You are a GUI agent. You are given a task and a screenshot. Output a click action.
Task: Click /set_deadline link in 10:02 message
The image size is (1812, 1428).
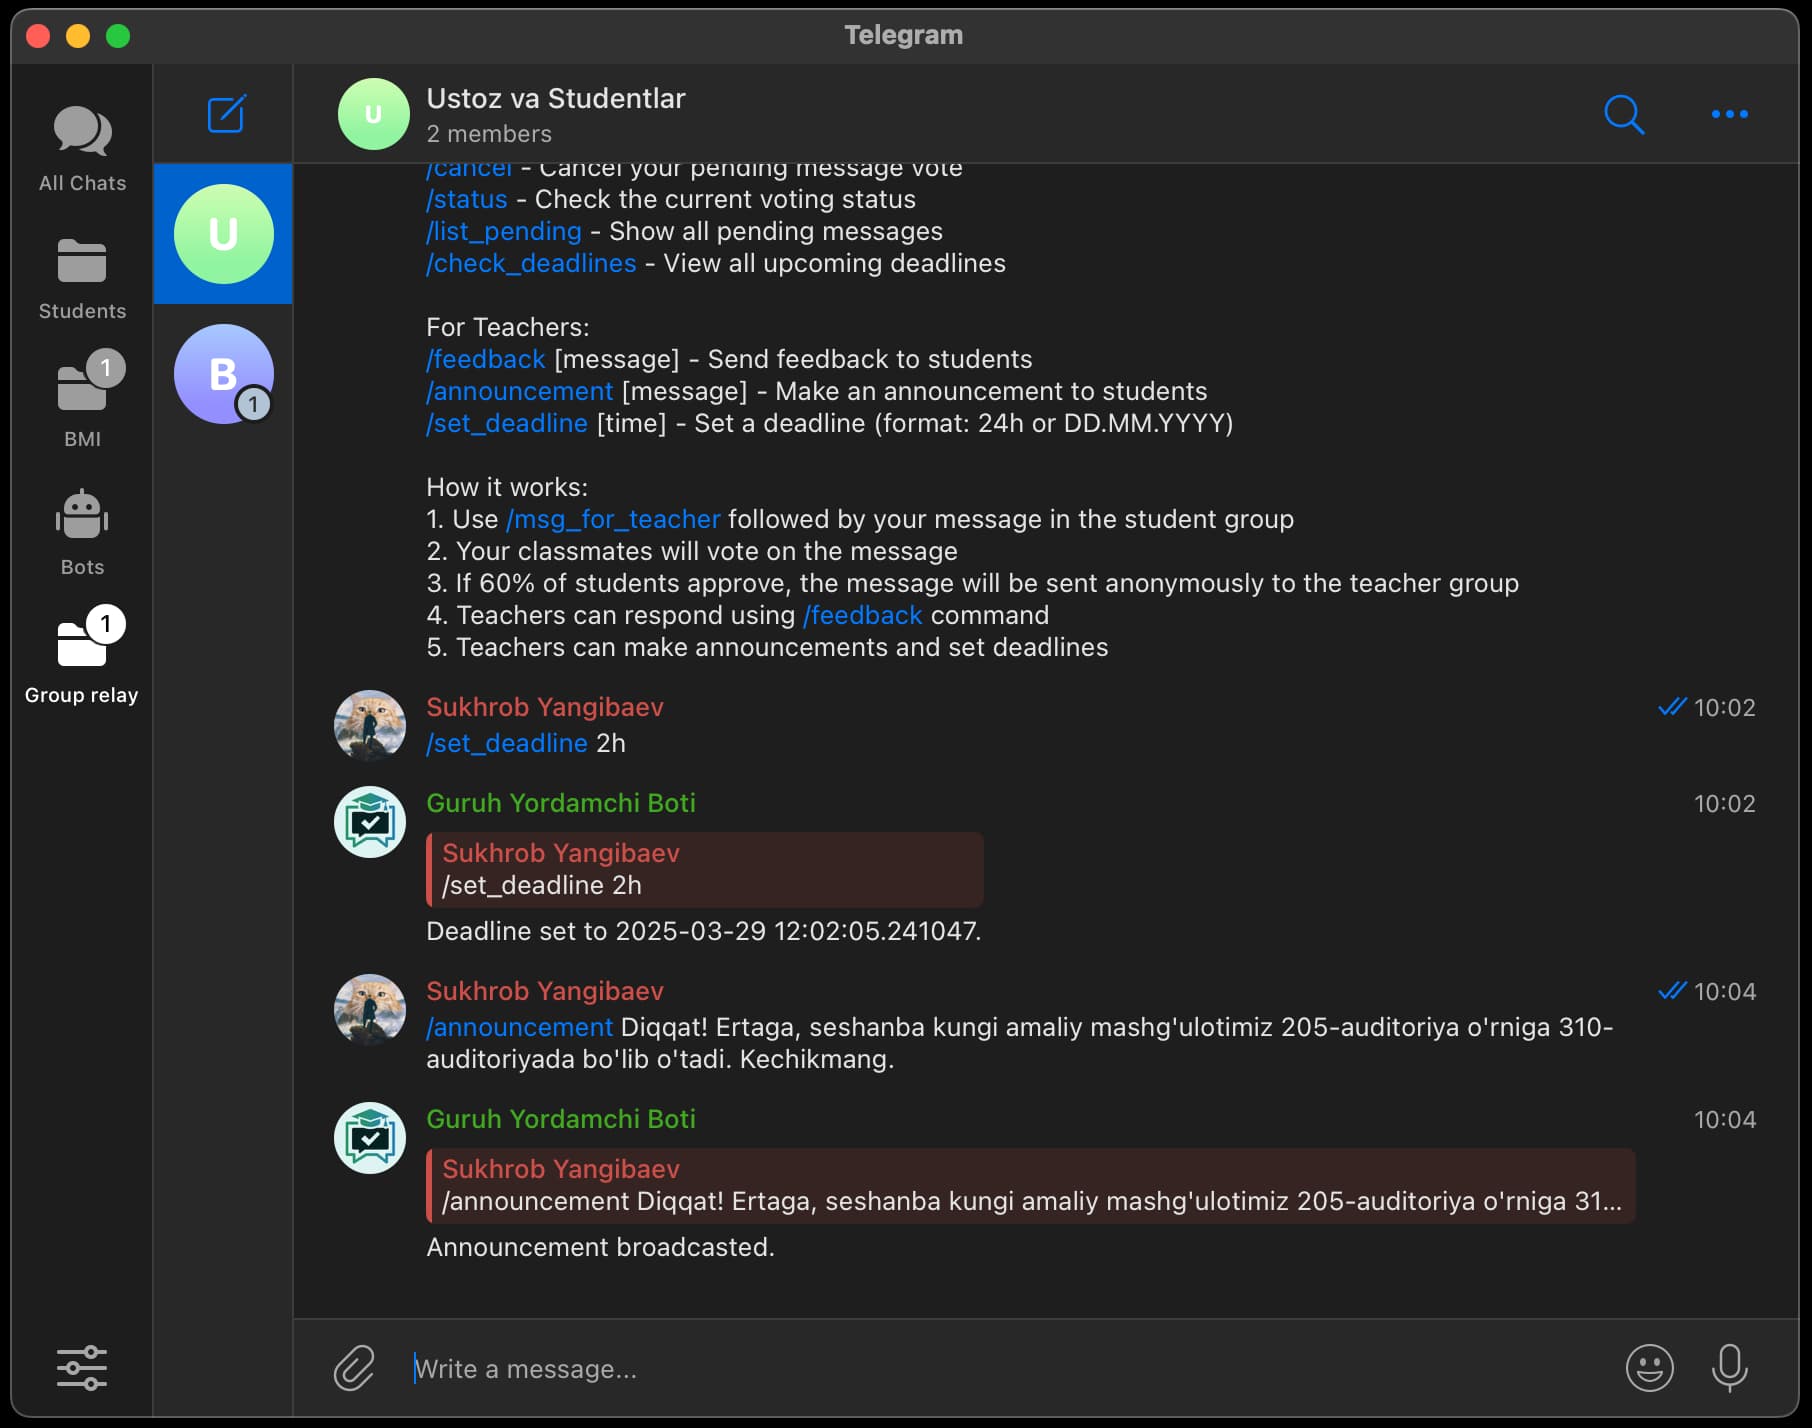[507, 743]
